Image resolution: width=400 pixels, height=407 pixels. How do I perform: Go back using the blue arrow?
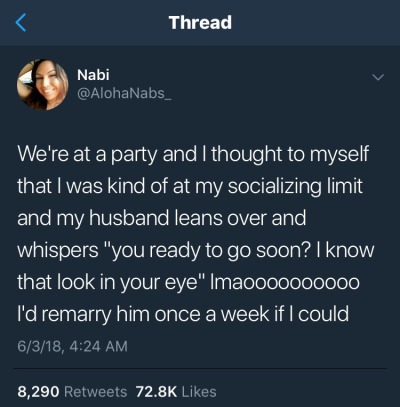click(21, 23)
